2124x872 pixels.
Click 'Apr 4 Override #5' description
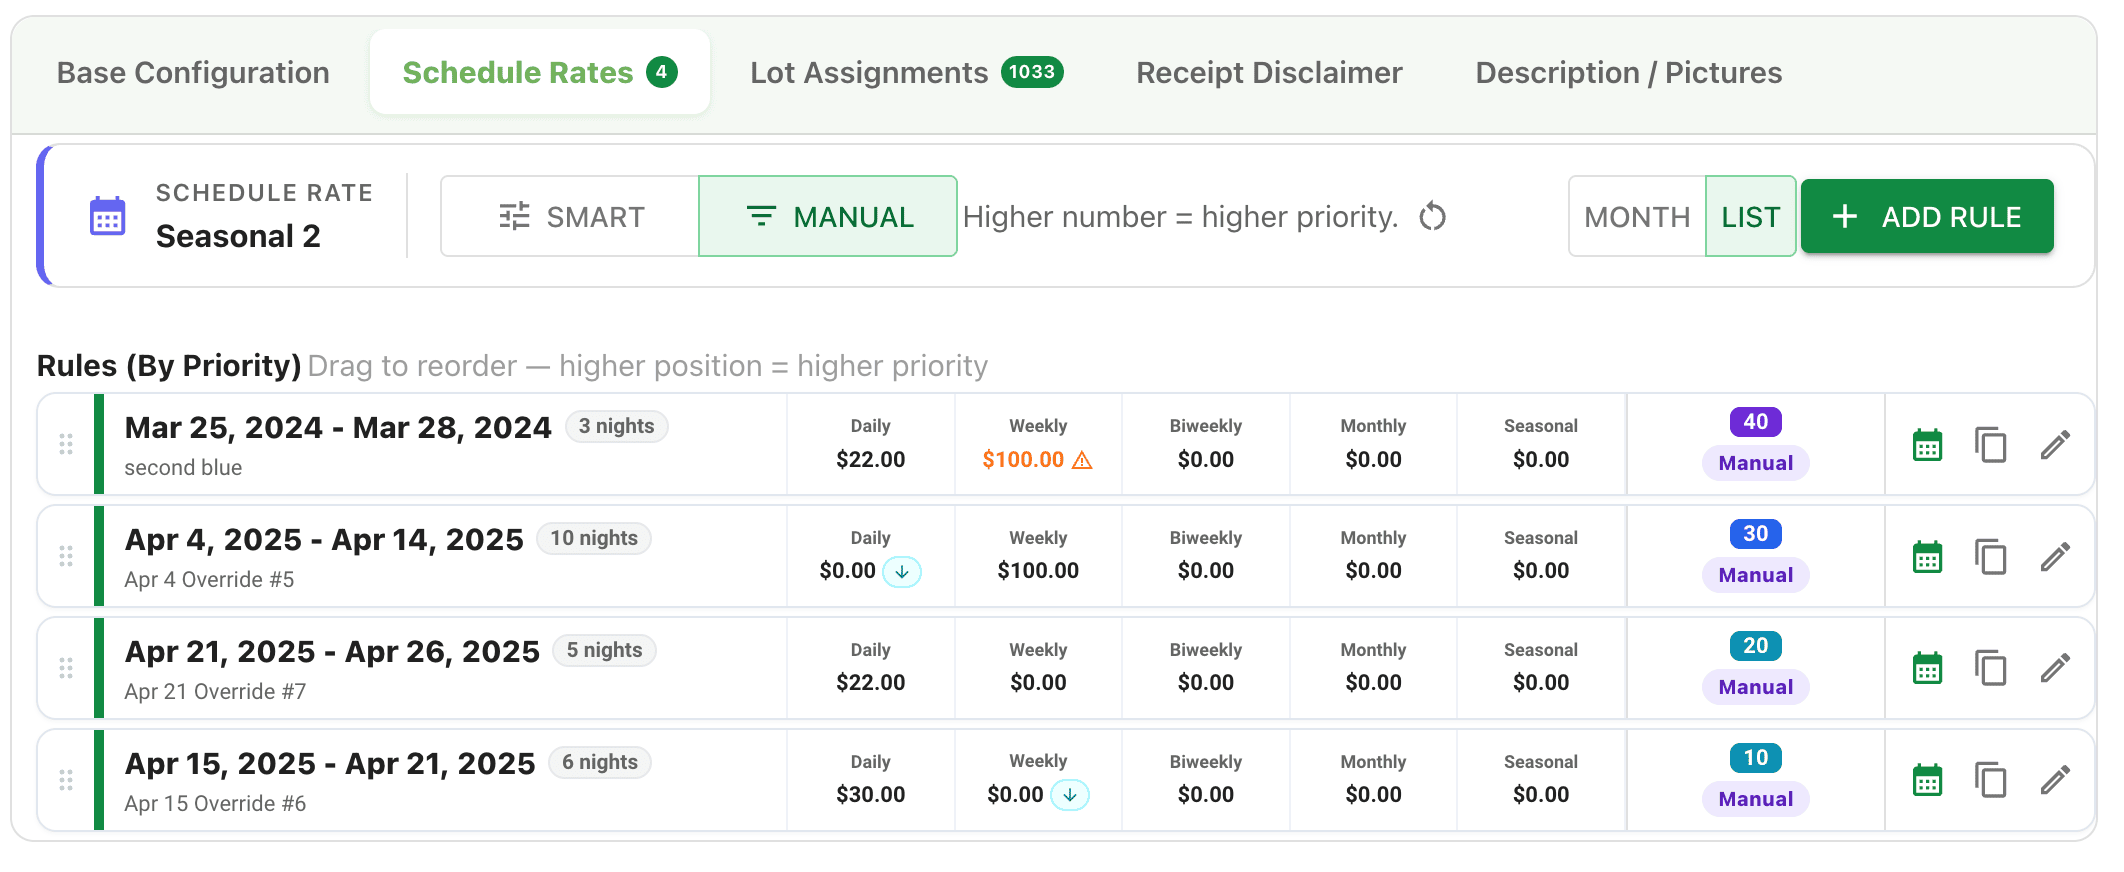[x=209, y=579]
